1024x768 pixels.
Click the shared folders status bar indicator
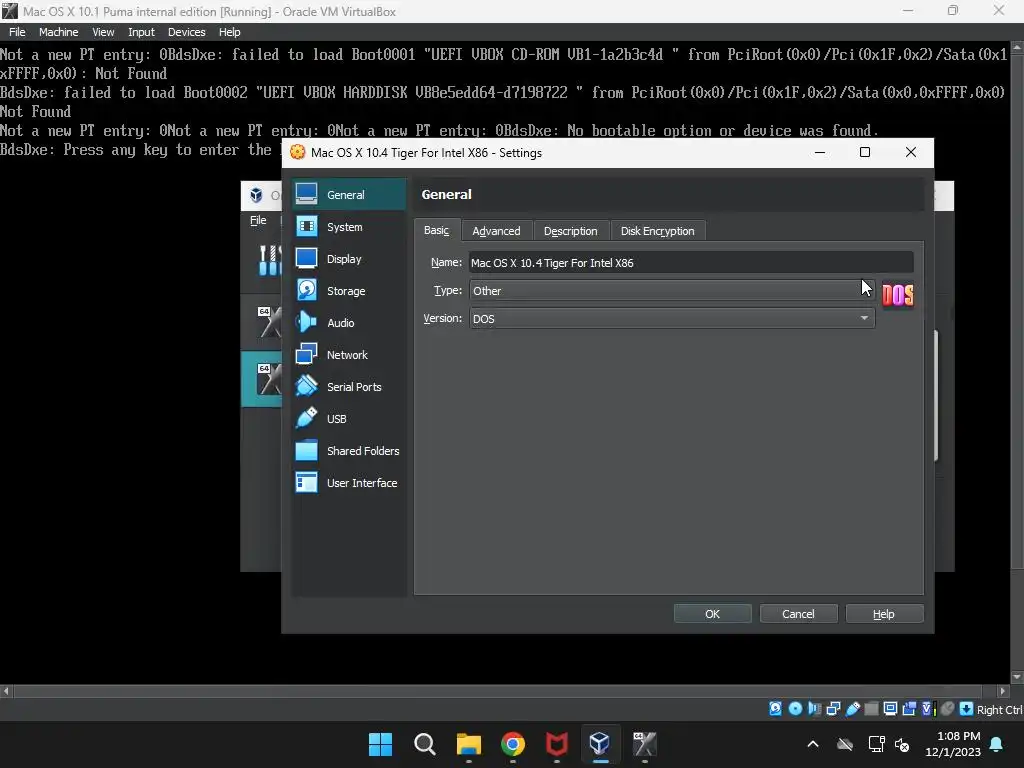click(871, 709)
